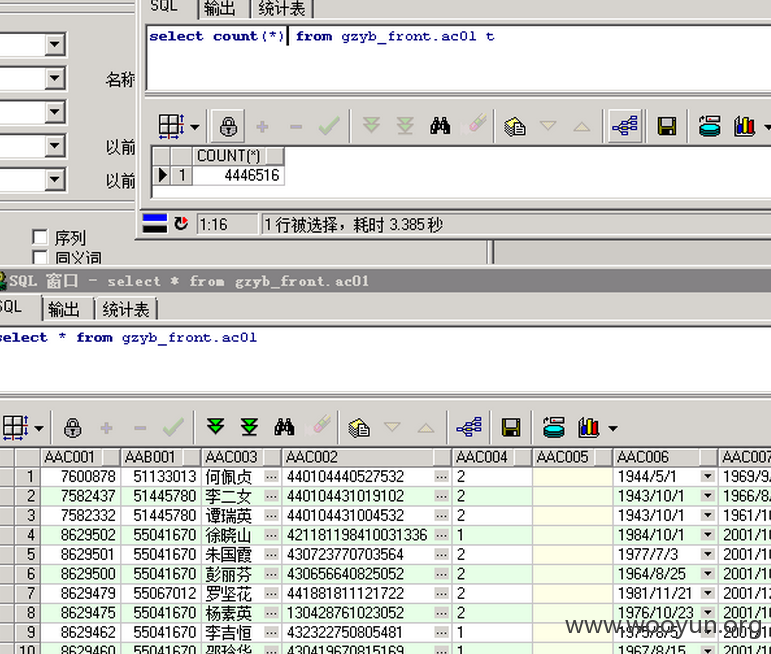Toggle the 序列 checkbox
Screen dimensions: 771x654
point(40,237)
